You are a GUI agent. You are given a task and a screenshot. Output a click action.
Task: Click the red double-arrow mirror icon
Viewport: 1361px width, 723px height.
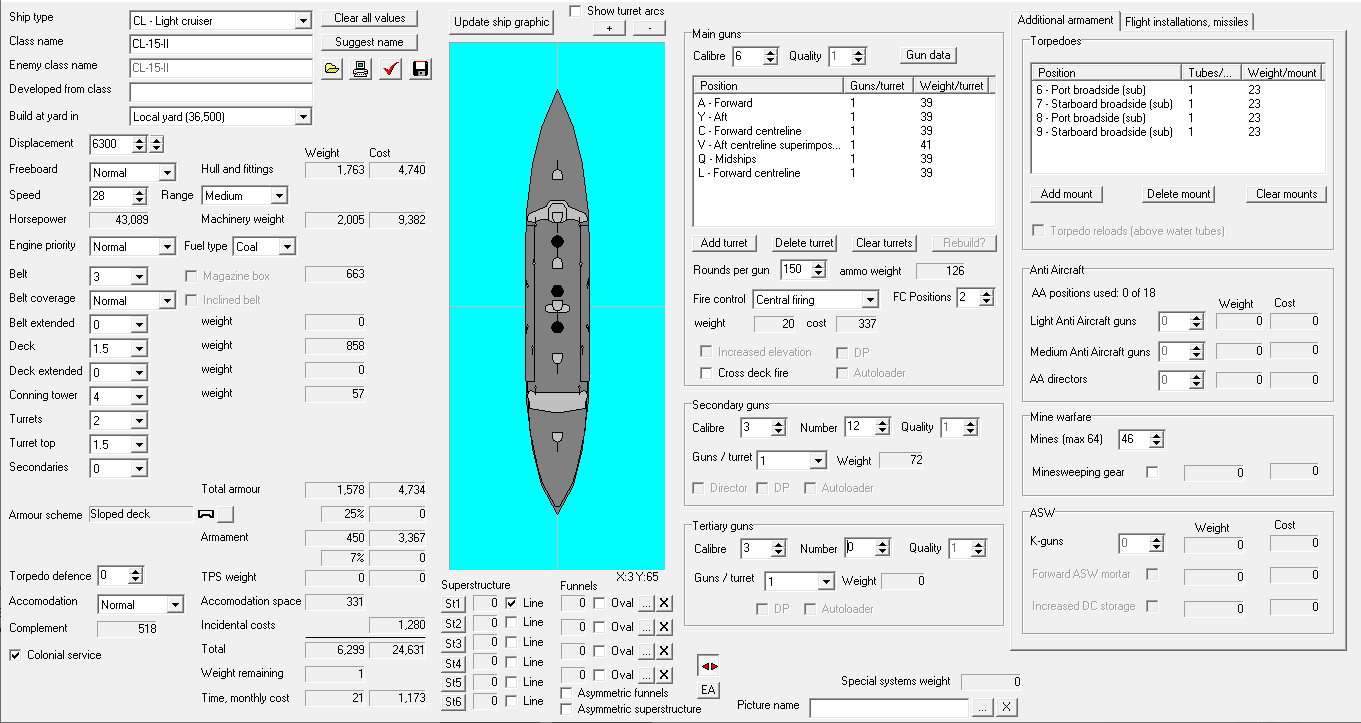point(708,666)
